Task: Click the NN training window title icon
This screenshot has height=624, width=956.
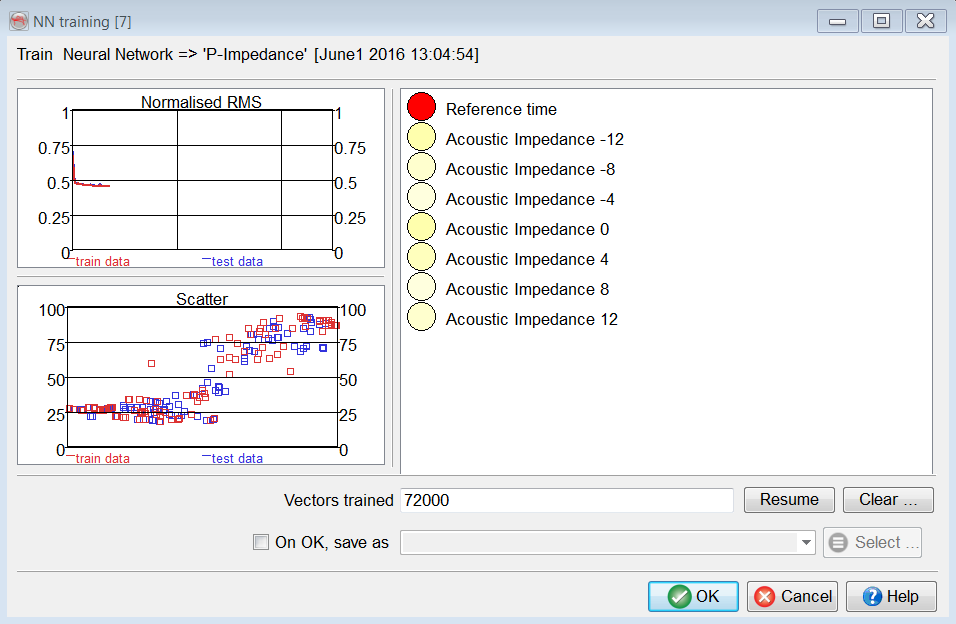Action: tap(19, 21)
